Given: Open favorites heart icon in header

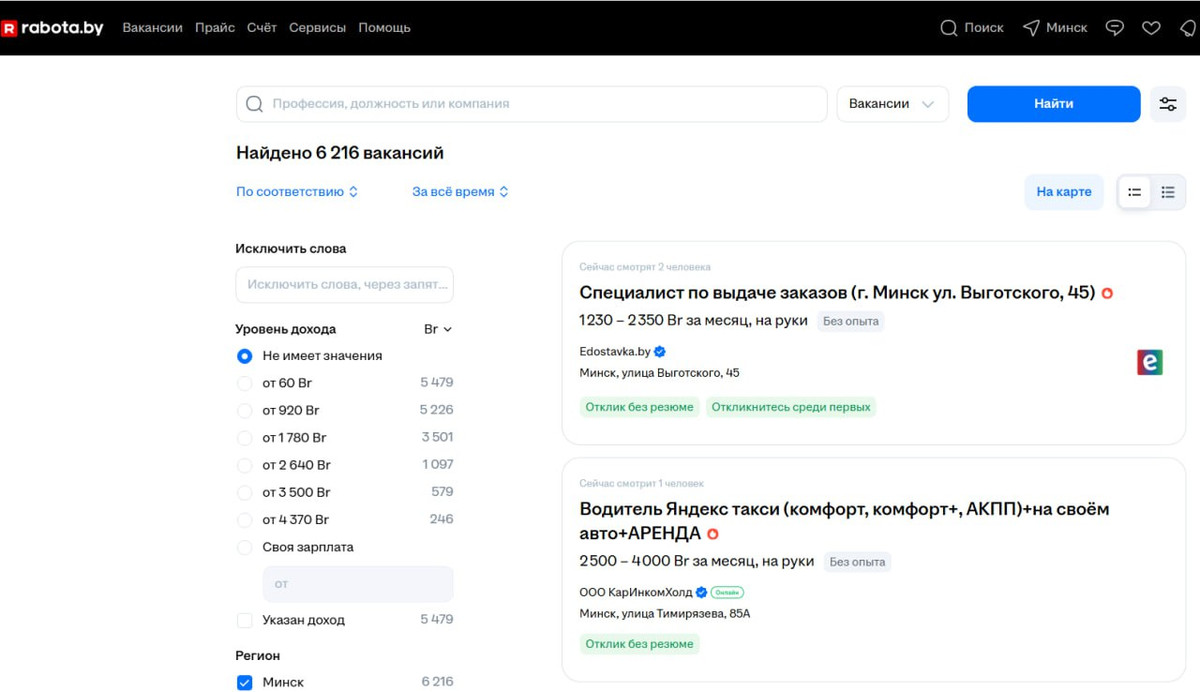Looking at the screenshot, I should 1151,28.
